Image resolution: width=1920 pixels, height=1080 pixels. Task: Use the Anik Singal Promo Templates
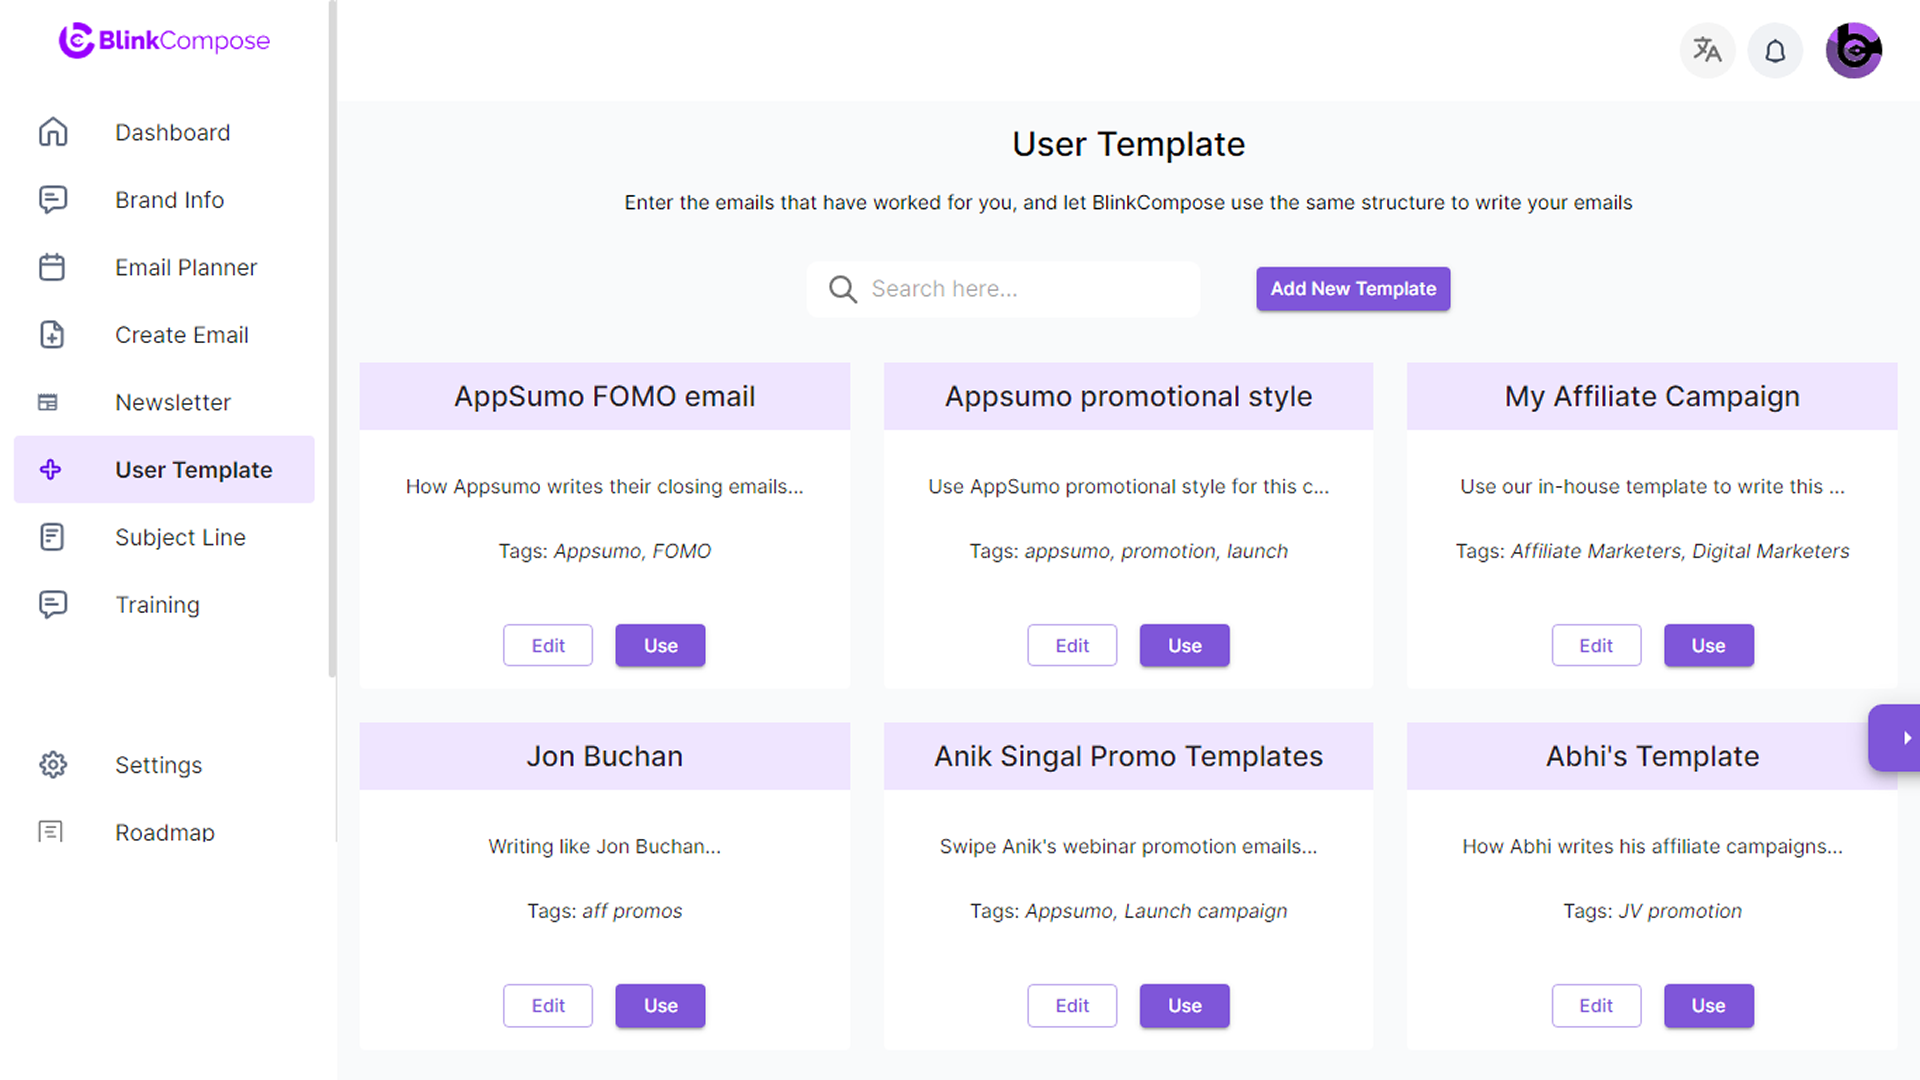coord(1184,1006)
